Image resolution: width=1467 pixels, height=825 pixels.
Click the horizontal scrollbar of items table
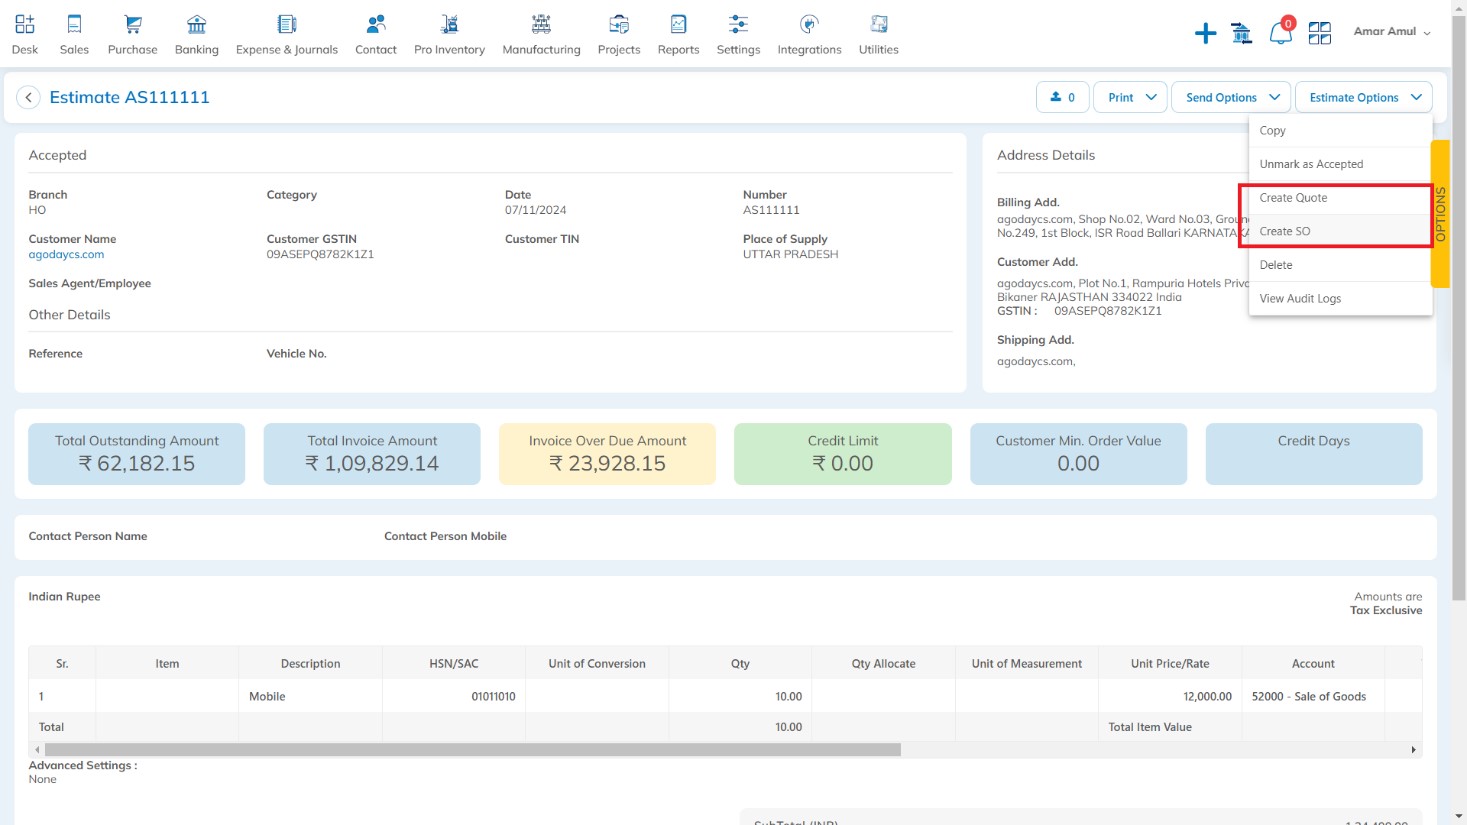click(x=473, y=750)
